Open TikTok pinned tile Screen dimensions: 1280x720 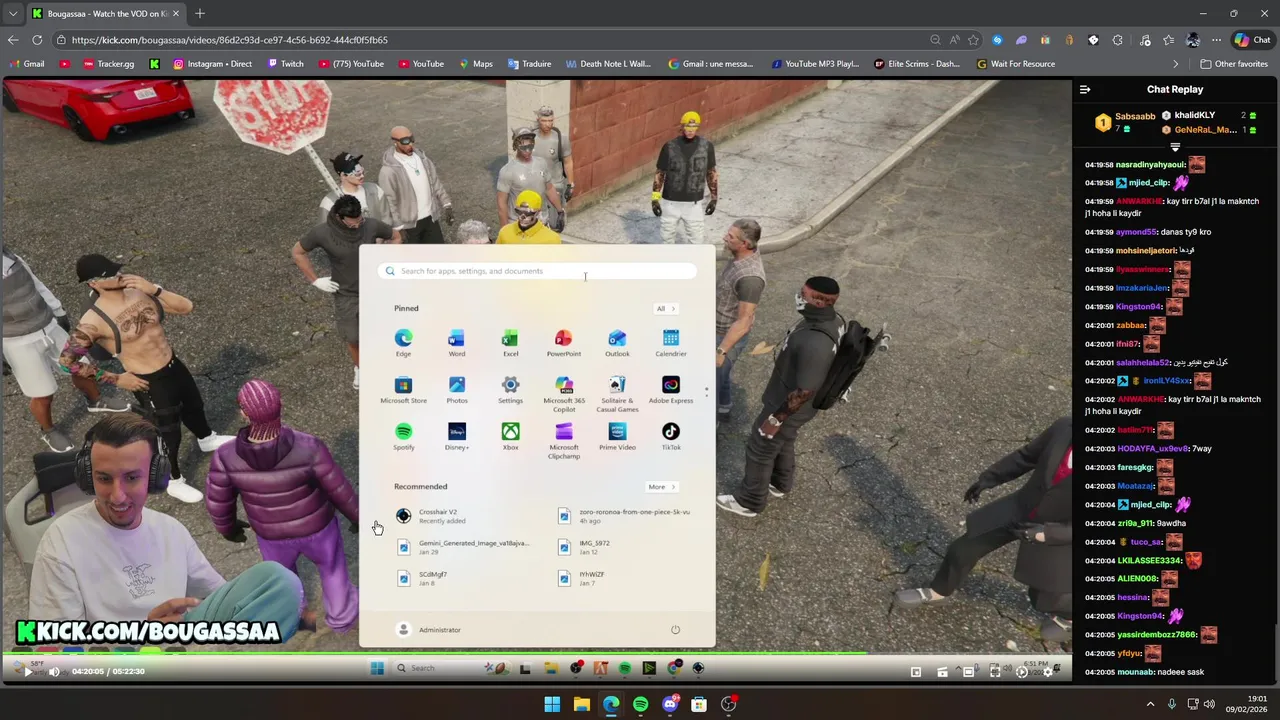pos(671,436)
